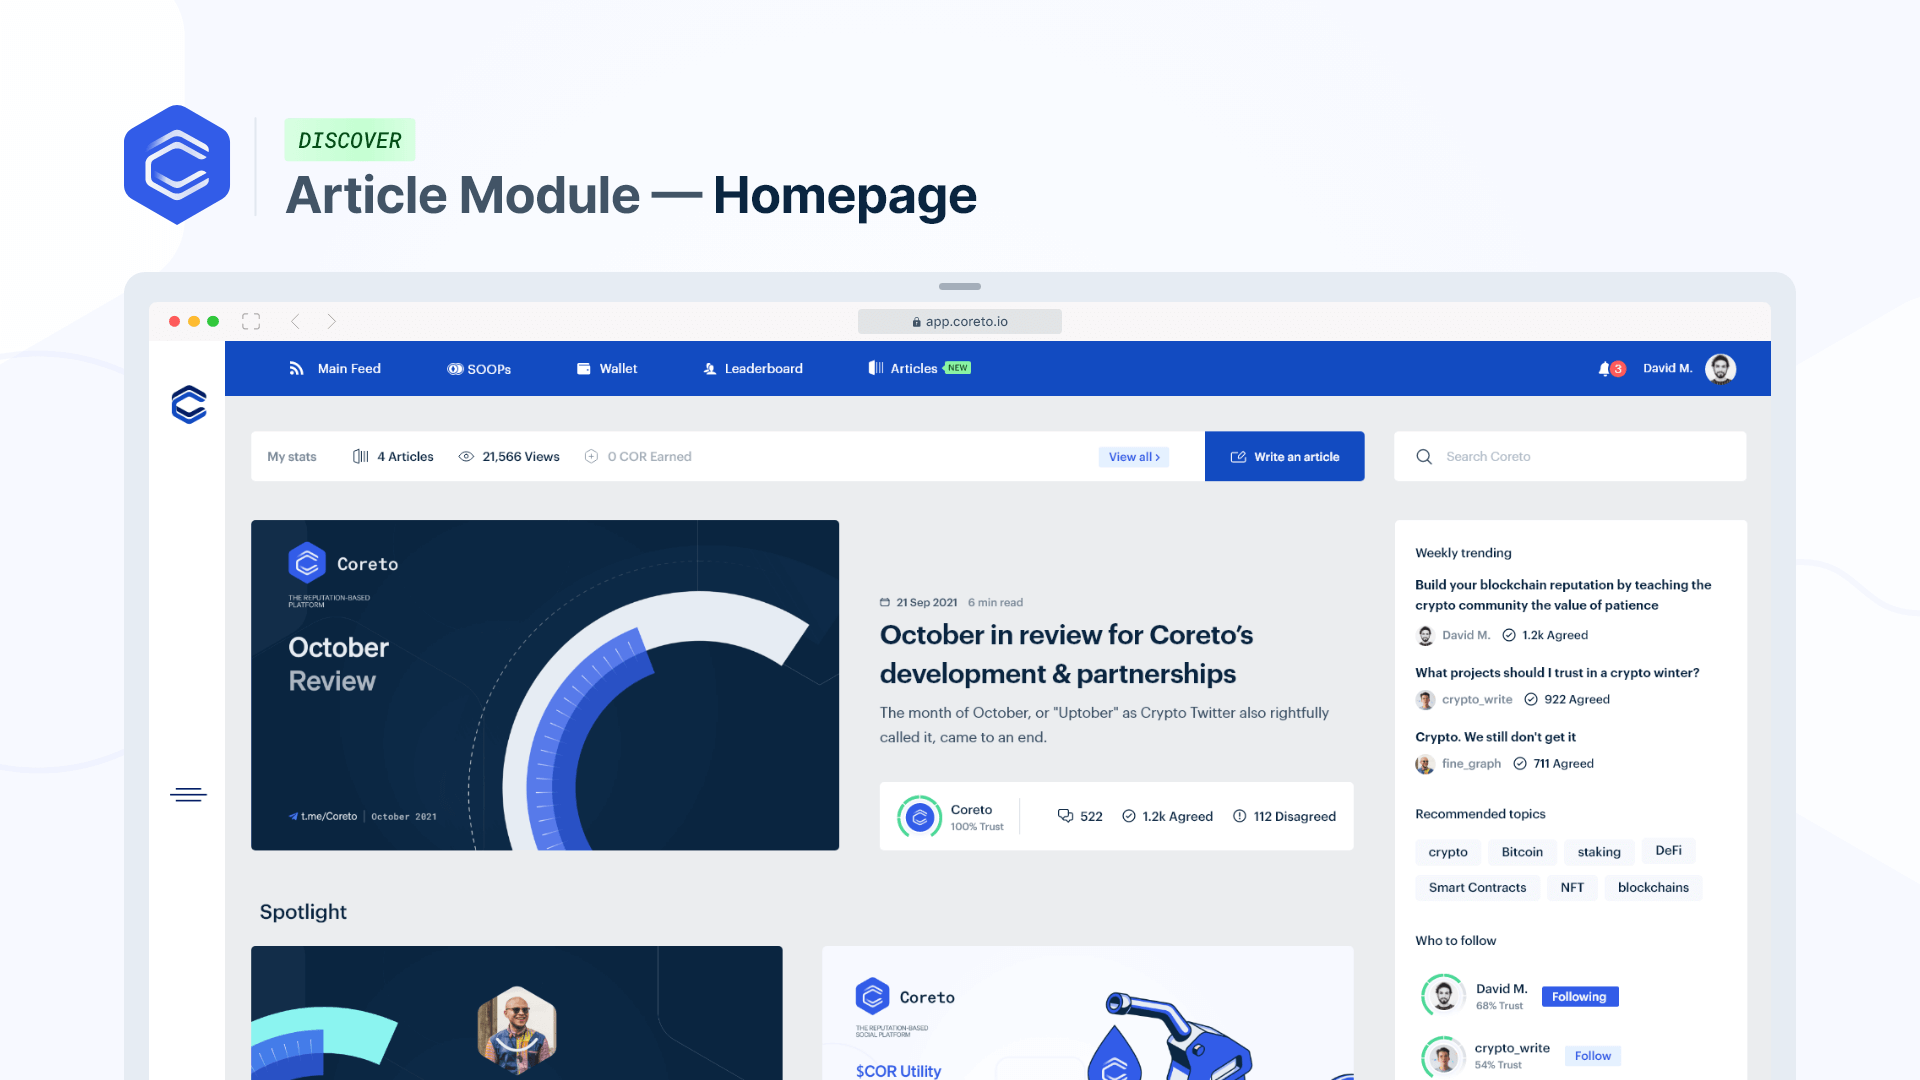Click the hamburger menu icon on the left
The width and height of the screenshot is (1920, 1080).
click(x=189, y=795)
